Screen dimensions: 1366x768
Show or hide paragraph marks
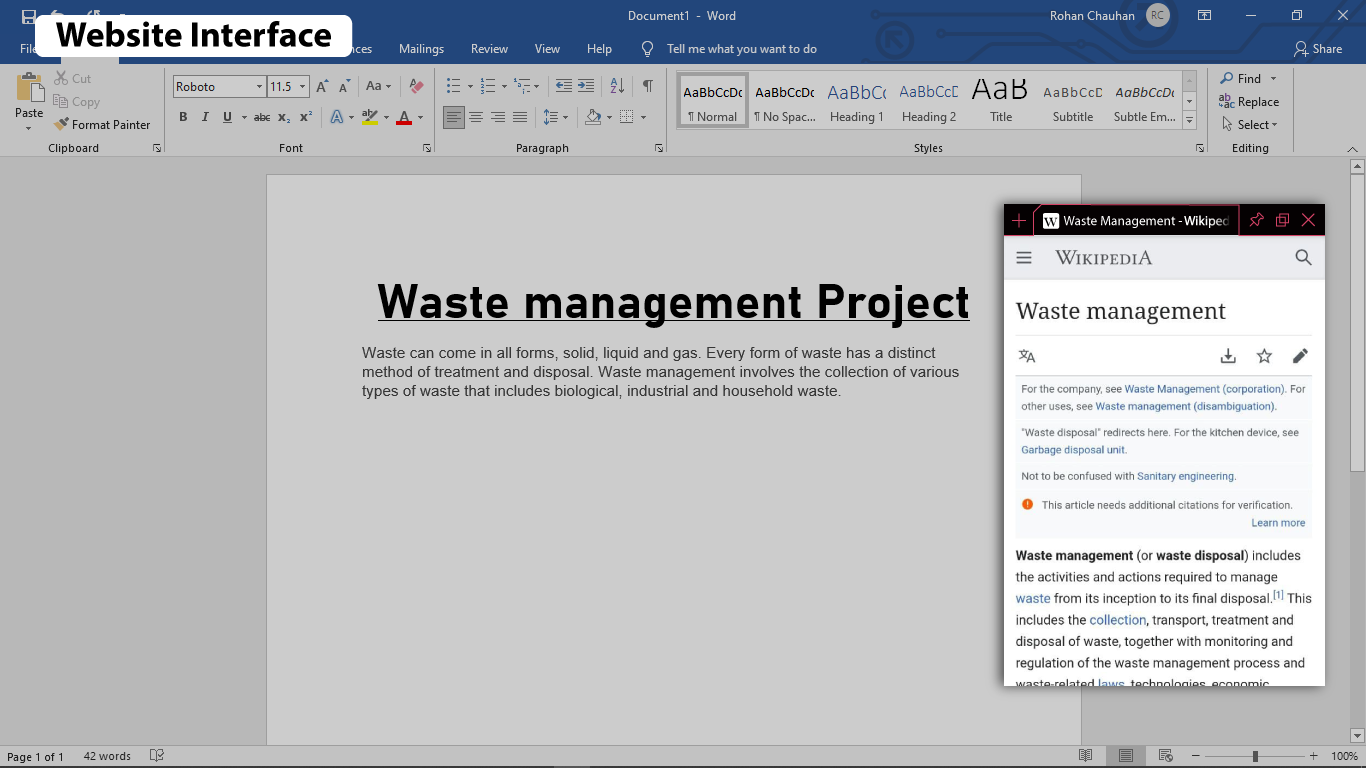click(648, 87)
